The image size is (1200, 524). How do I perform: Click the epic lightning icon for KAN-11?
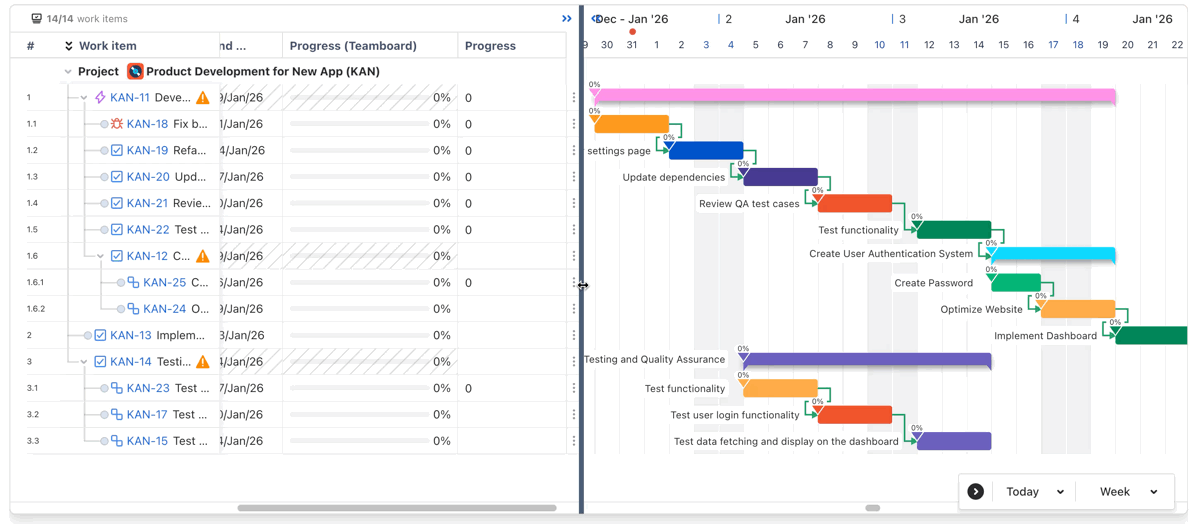point(100,98)
